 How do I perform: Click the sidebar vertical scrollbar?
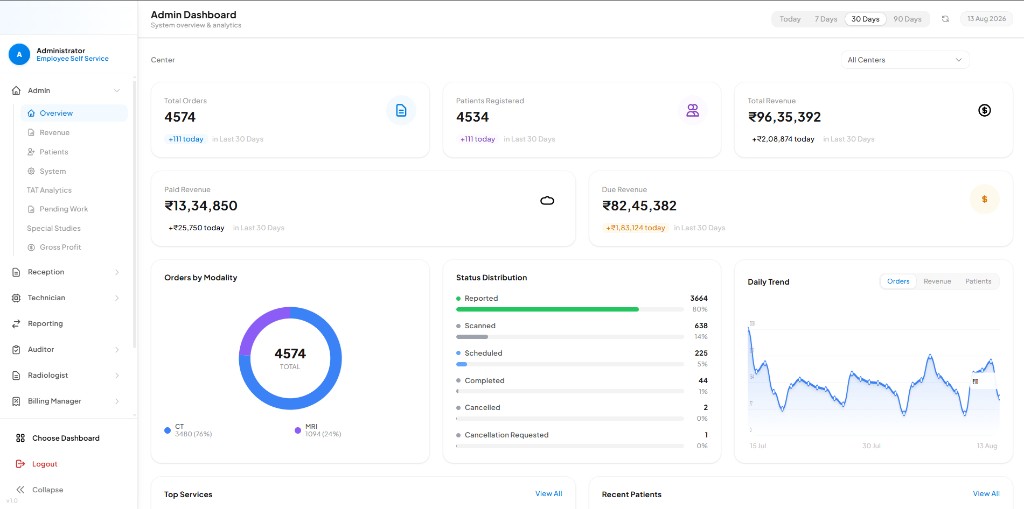point(135,214)
